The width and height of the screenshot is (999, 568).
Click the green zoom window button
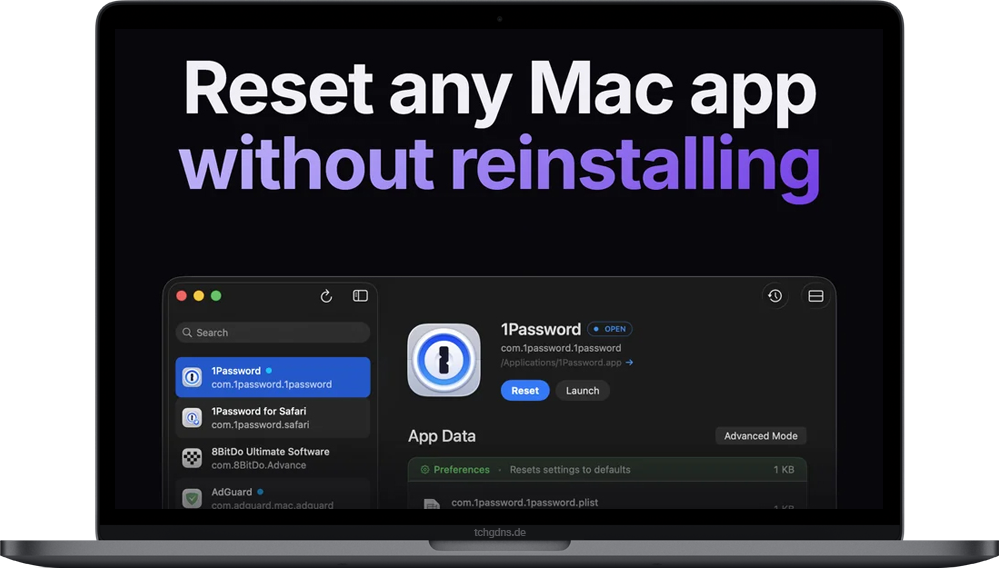(216, 295)
